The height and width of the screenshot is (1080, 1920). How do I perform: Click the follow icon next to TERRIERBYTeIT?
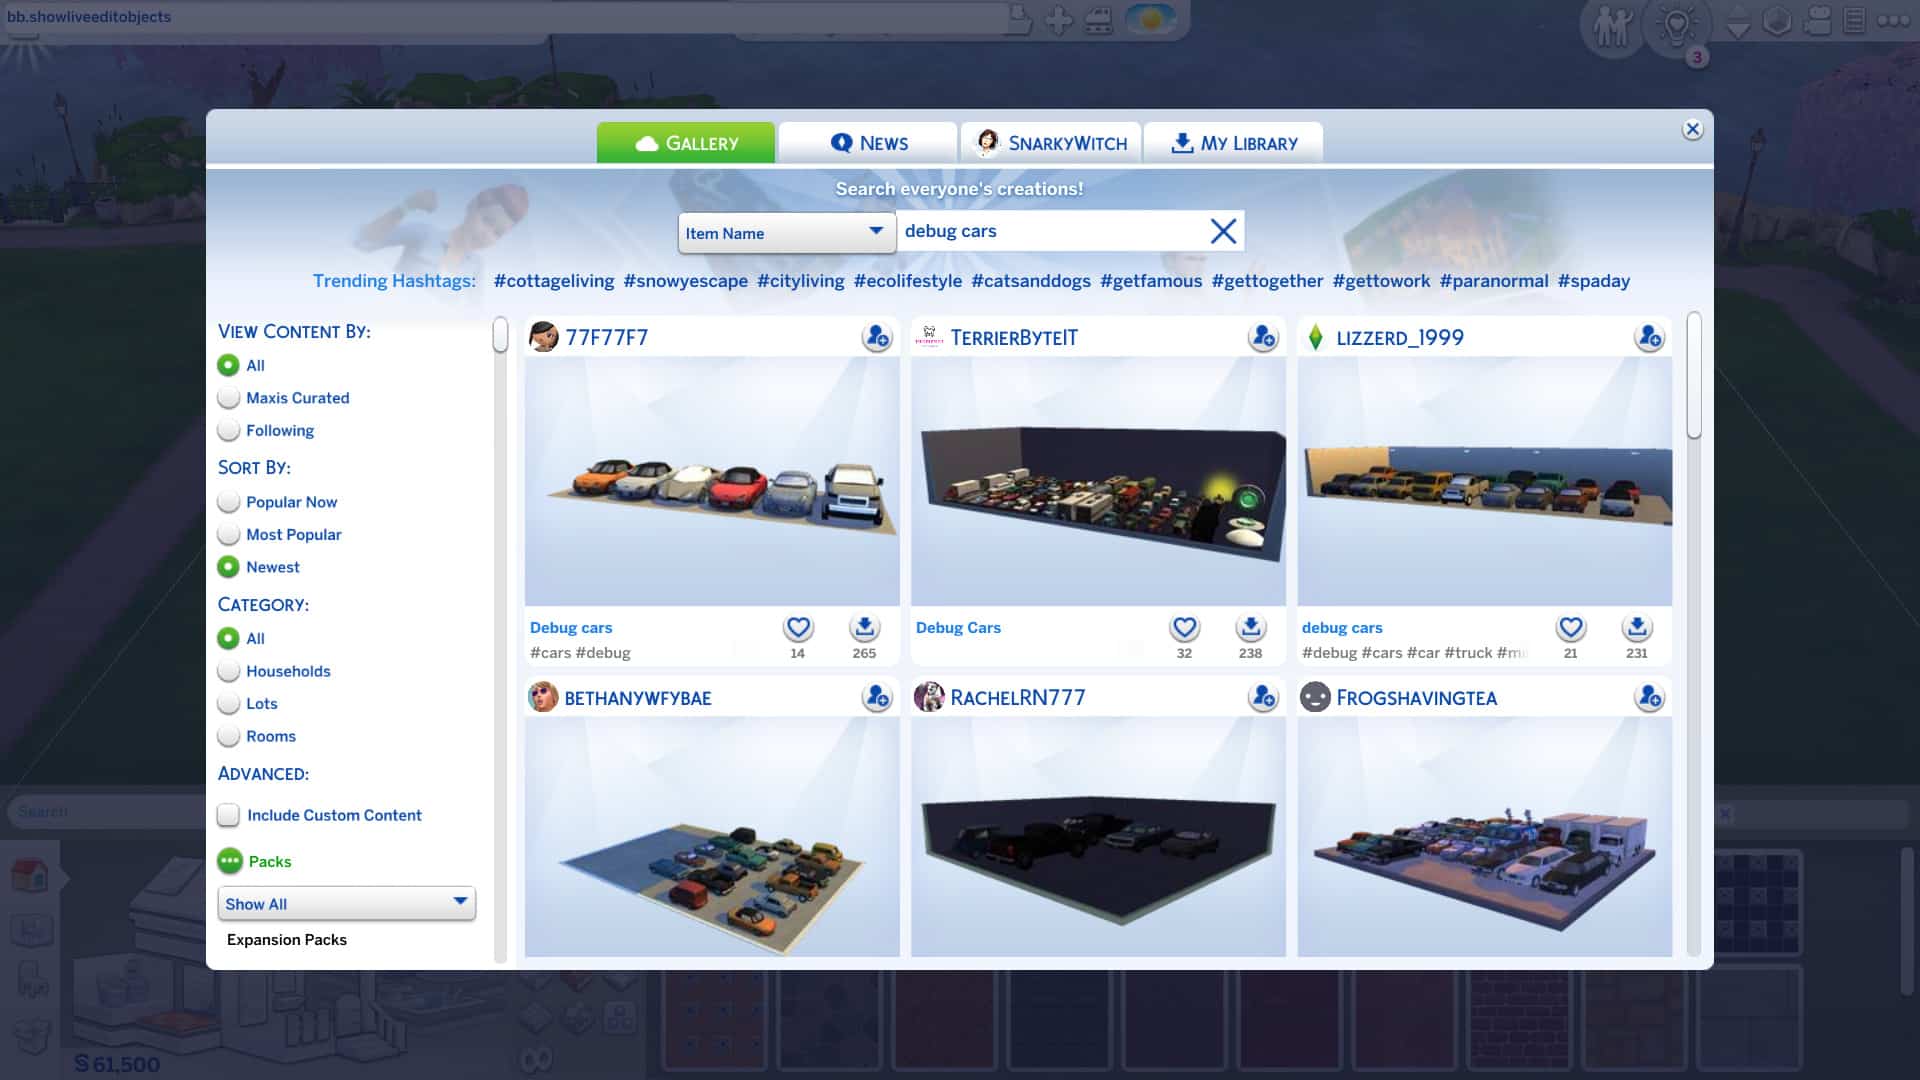point(1262,338)
